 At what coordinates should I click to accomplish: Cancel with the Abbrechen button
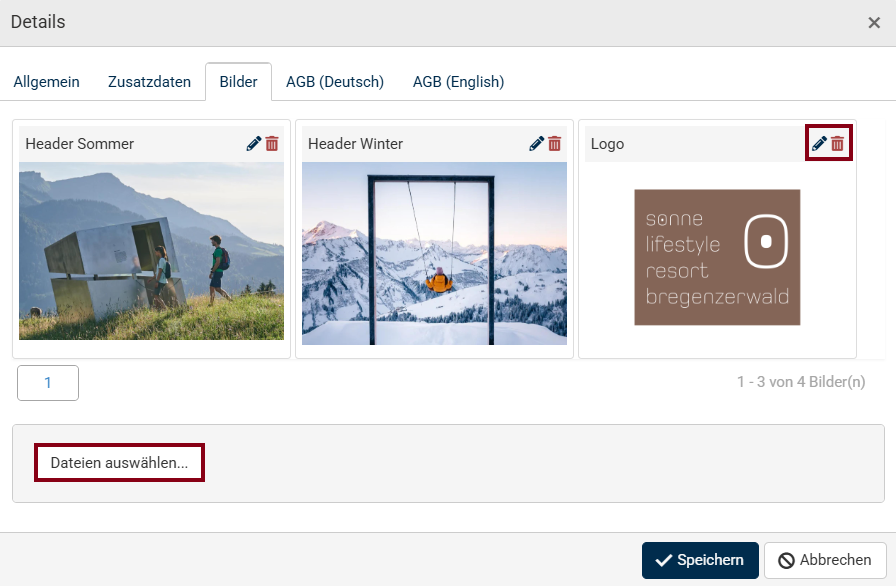[x=825, y=560]
